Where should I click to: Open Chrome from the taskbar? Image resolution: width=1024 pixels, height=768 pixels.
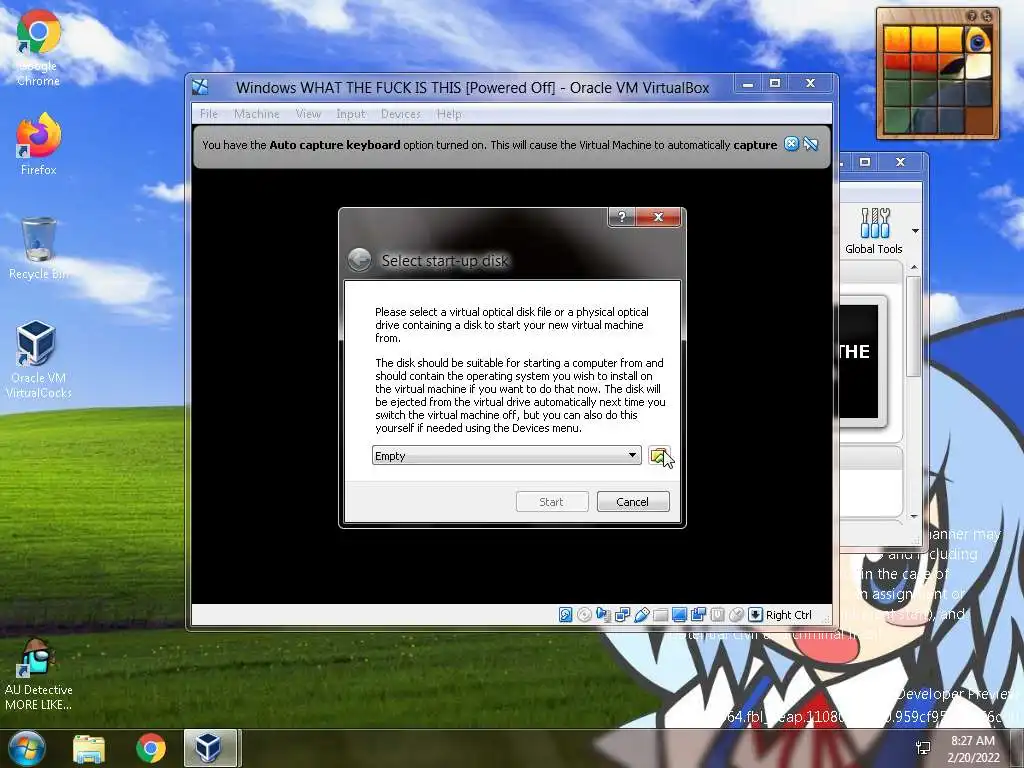151,748
